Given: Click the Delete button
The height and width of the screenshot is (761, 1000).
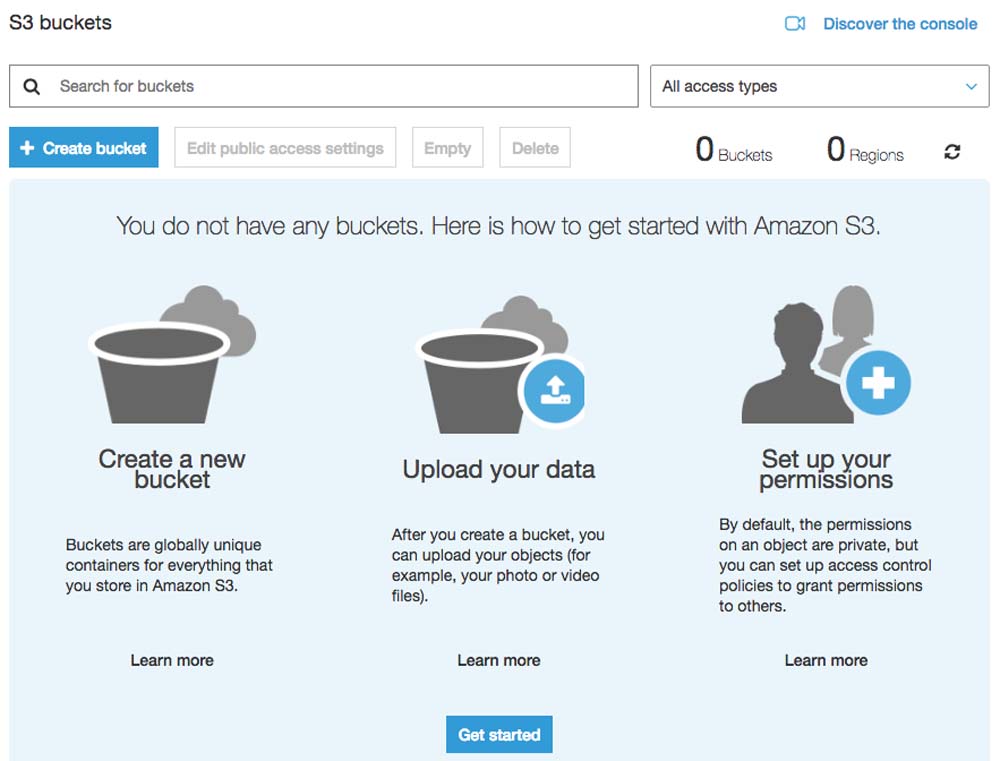Looking at the screenshot, I should click(x=535, y=147).
